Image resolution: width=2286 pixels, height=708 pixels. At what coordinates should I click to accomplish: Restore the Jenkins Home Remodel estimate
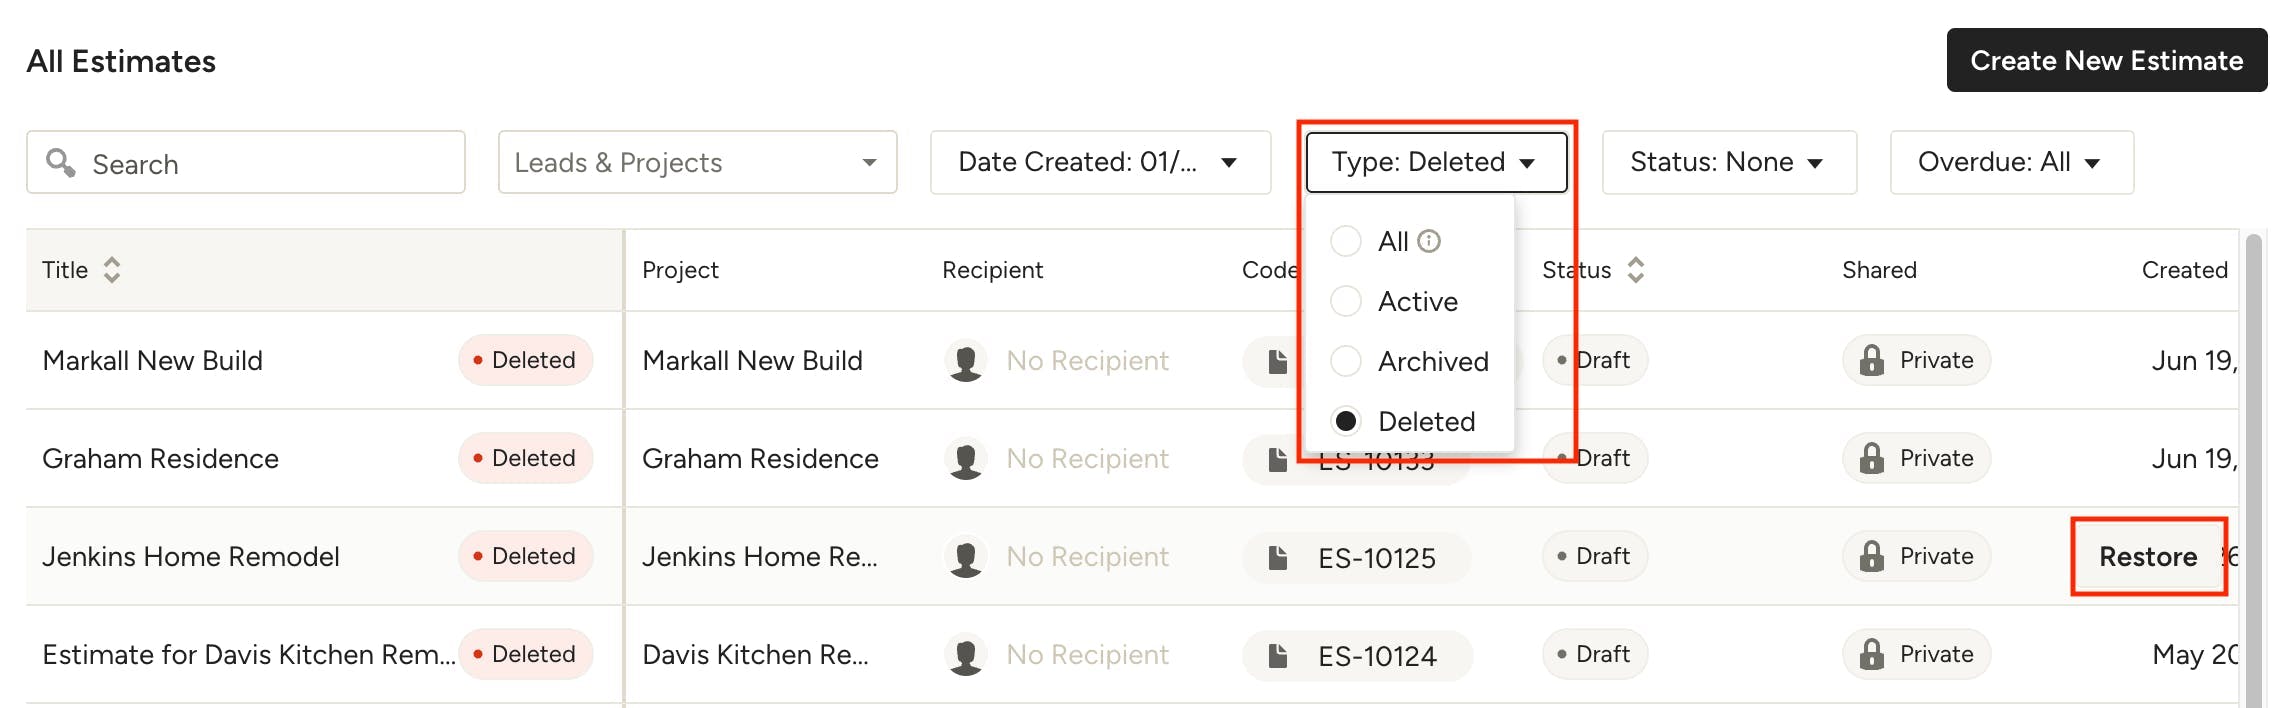pyautogui.click(x=2148, y=557)
